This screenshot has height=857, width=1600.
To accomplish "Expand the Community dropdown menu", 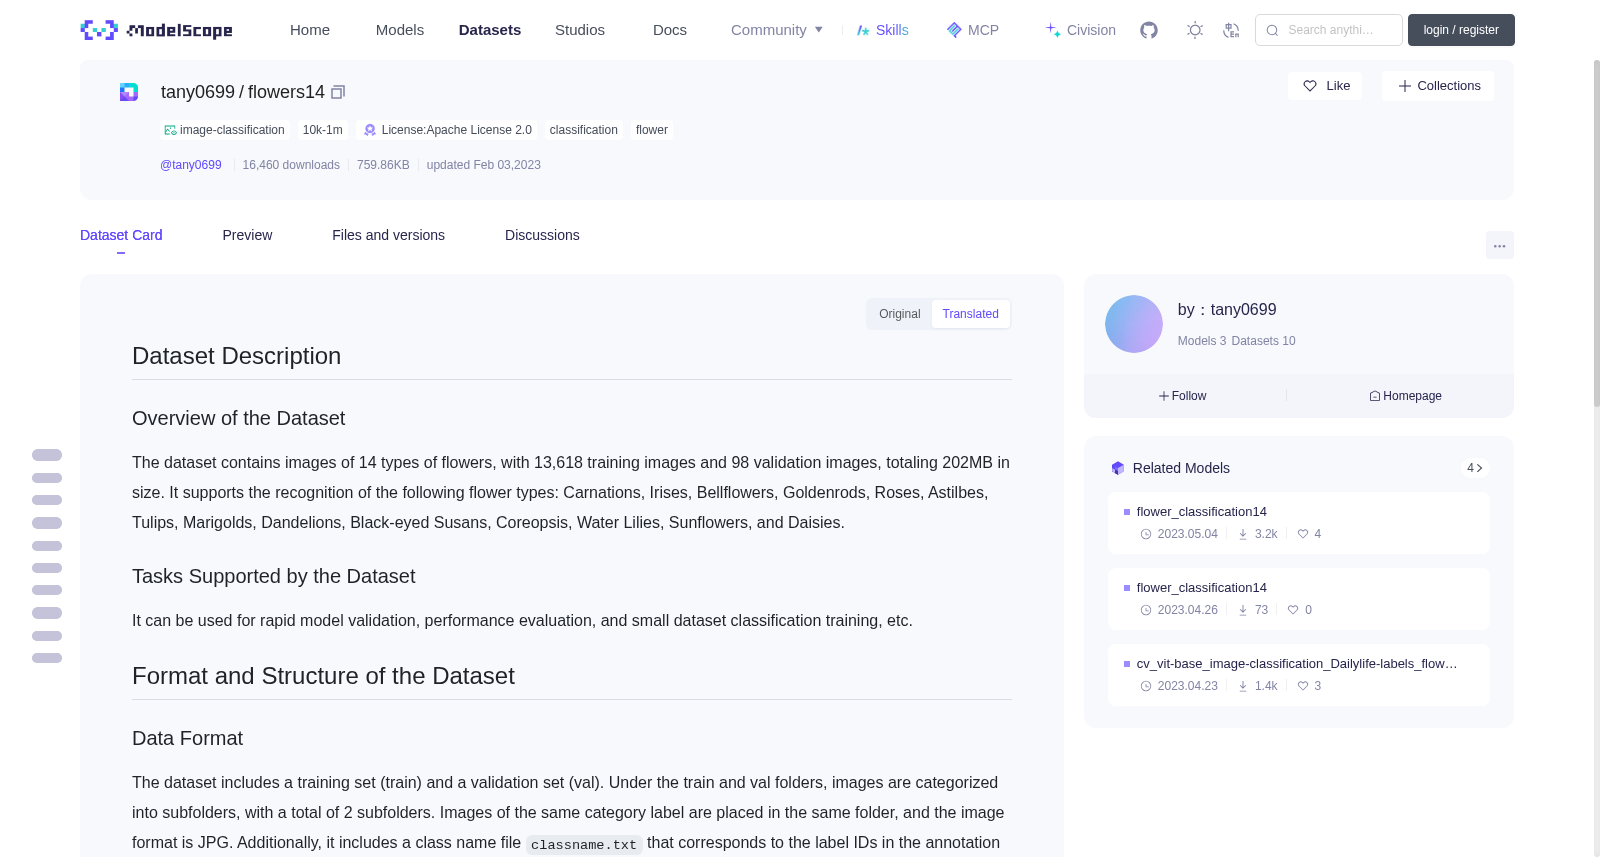I will 777,30.
